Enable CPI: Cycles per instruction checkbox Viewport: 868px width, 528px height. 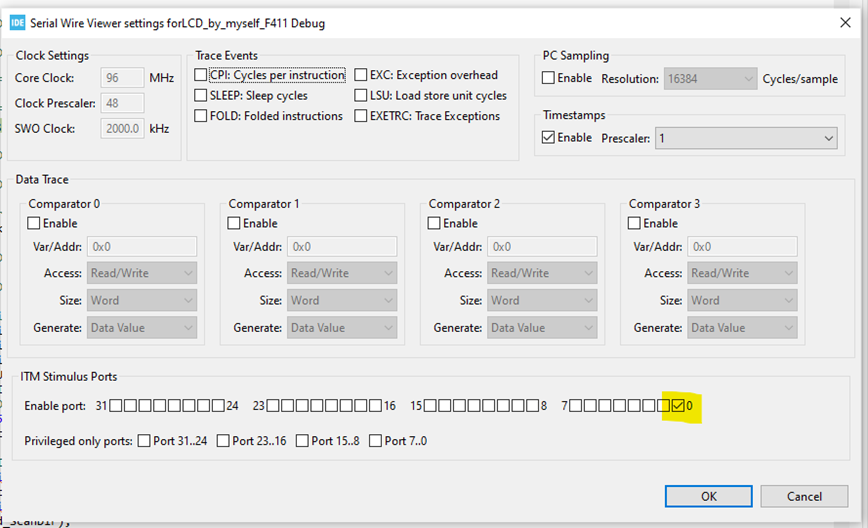point(201,75)
